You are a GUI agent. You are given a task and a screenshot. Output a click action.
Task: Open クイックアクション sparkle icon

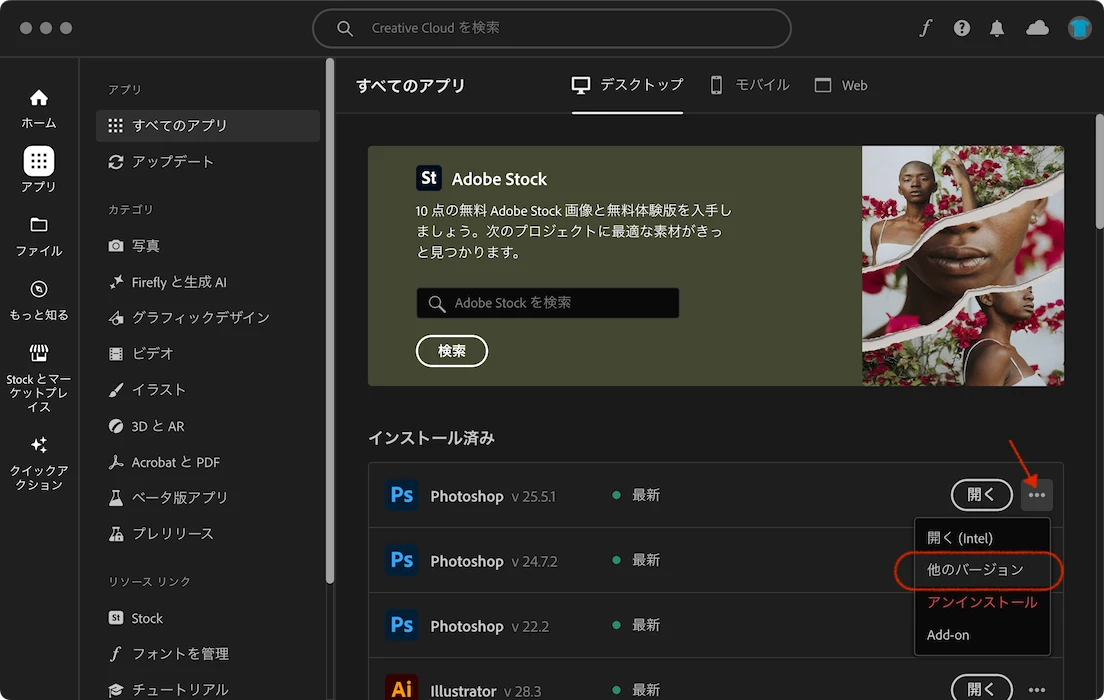(x=39, y=445)
